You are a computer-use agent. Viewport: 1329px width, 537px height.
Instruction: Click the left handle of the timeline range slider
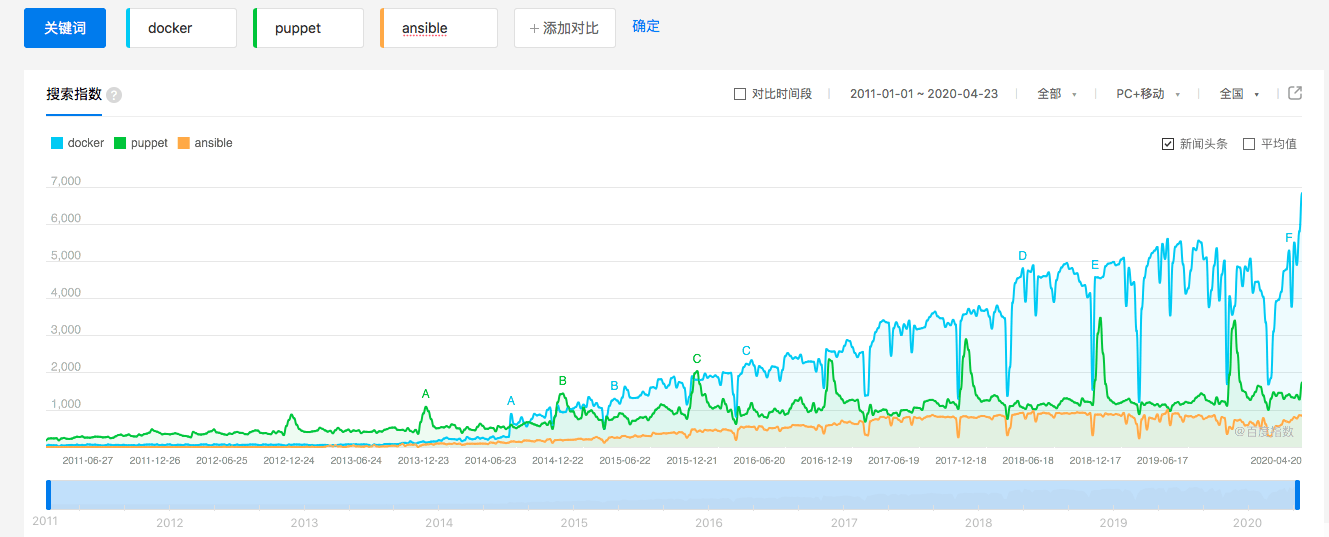click(48, 496)
